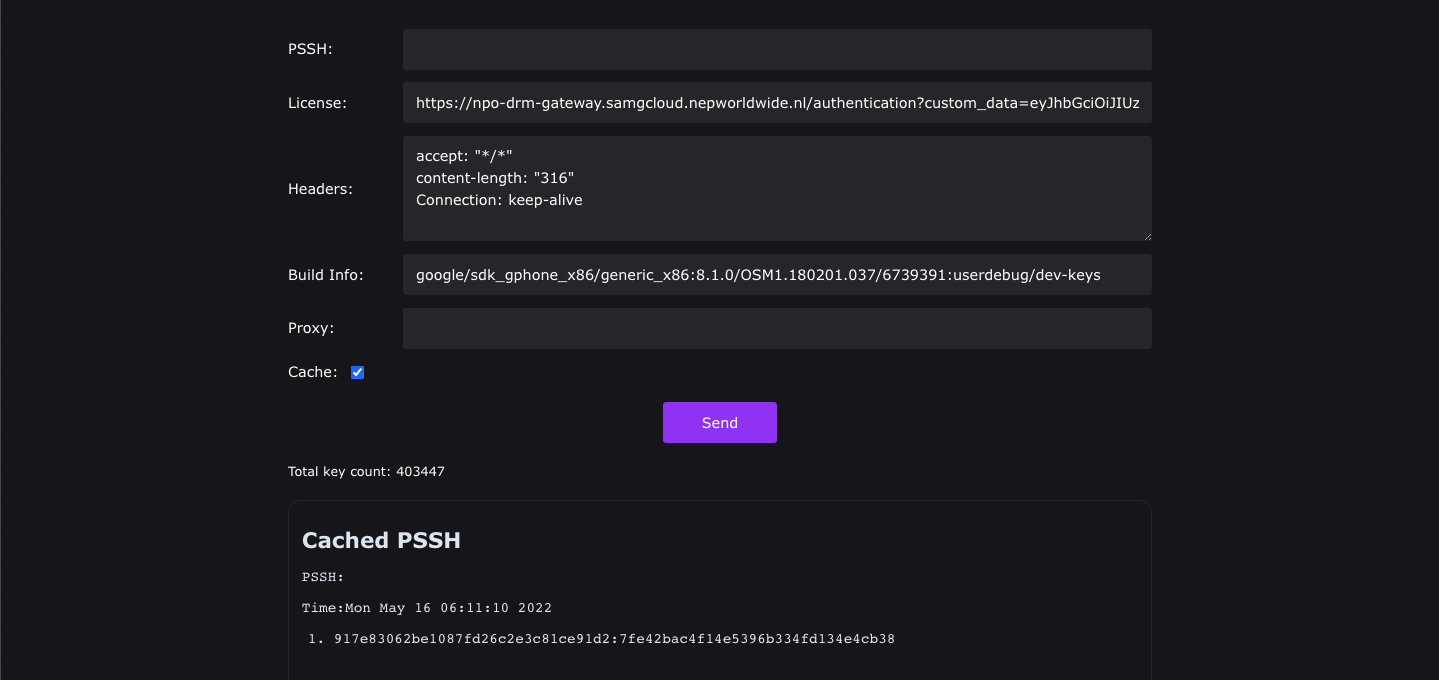This screenshot has width=1439, height=680.
Task: Select the Build Info input field
Action: (777, 274)
